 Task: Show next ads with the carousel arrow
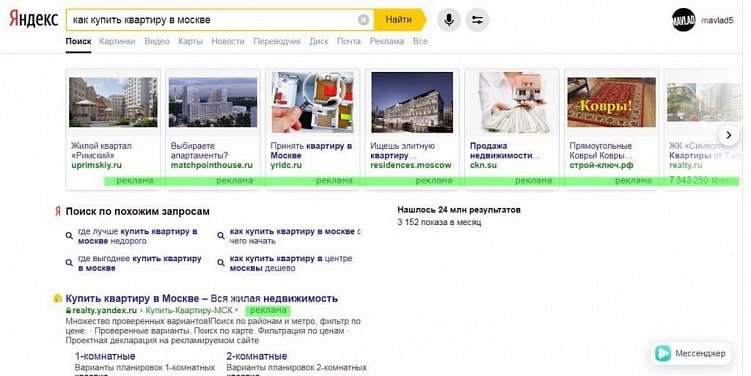[x=728, y=135]
